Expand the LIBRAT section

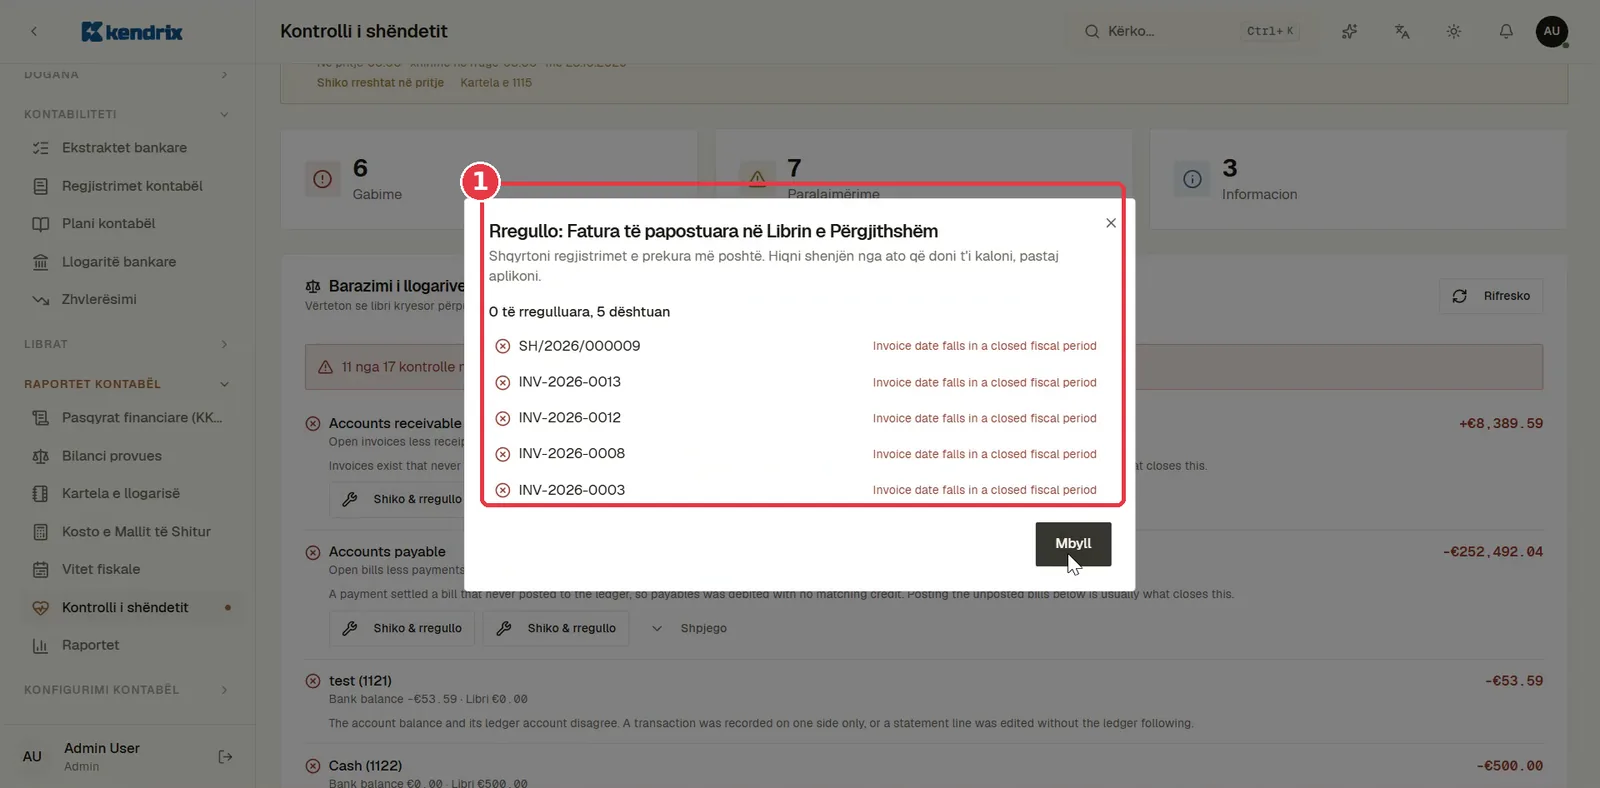click(127, 344)
